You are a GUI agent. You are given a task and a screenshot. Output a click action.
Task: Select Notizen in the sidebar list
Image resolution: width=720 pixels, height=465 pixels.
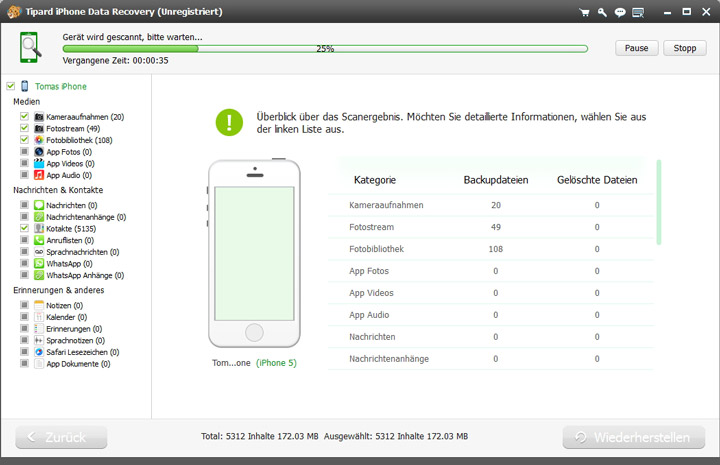point(61,305)
